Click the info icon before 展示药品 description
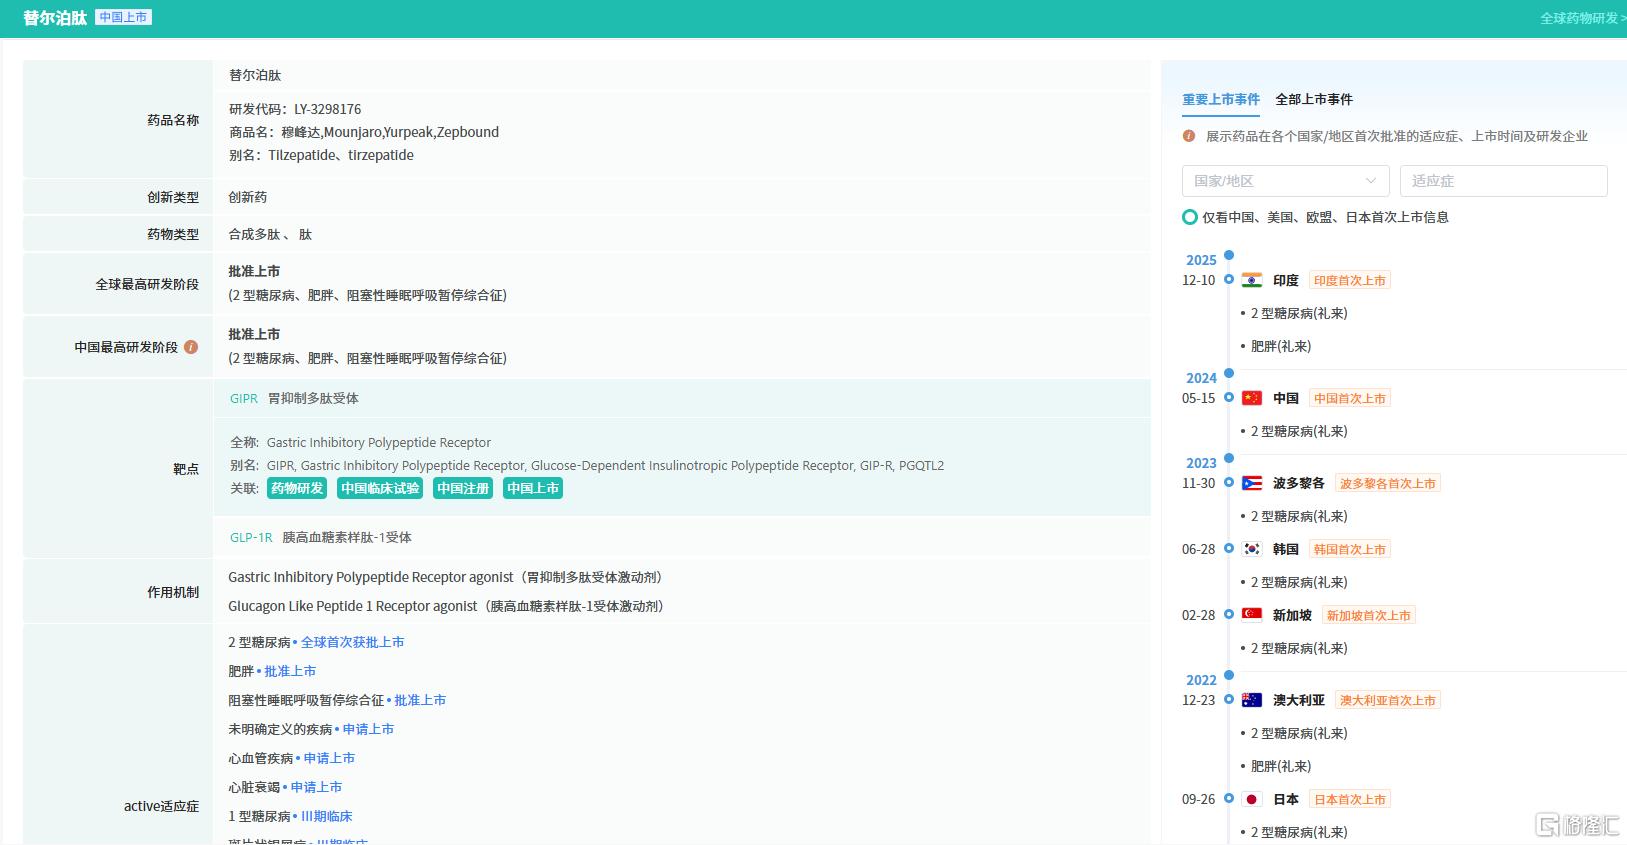 pyautogui.click(x=1189, y=136)
